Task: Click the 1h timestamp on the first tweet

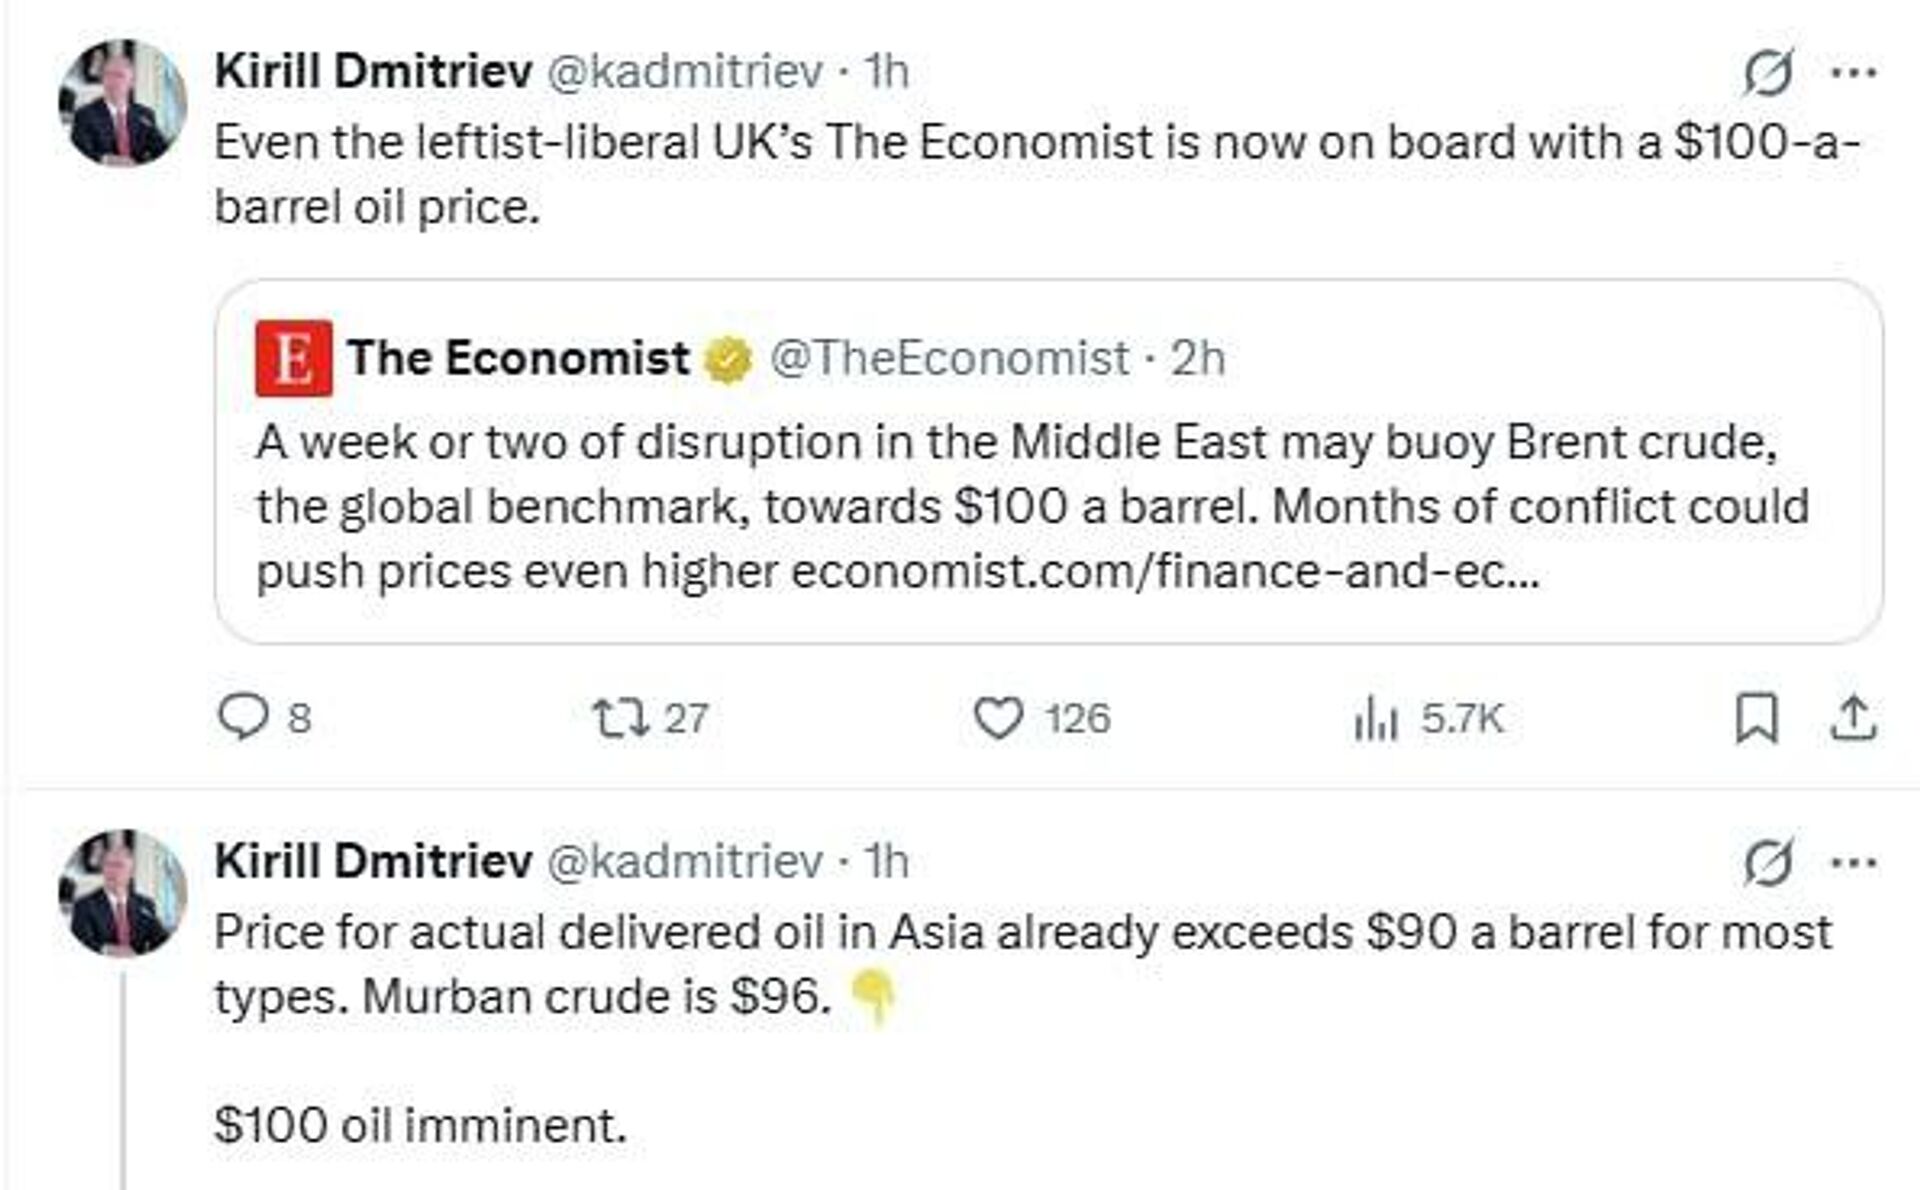Action: pos(885,72)
